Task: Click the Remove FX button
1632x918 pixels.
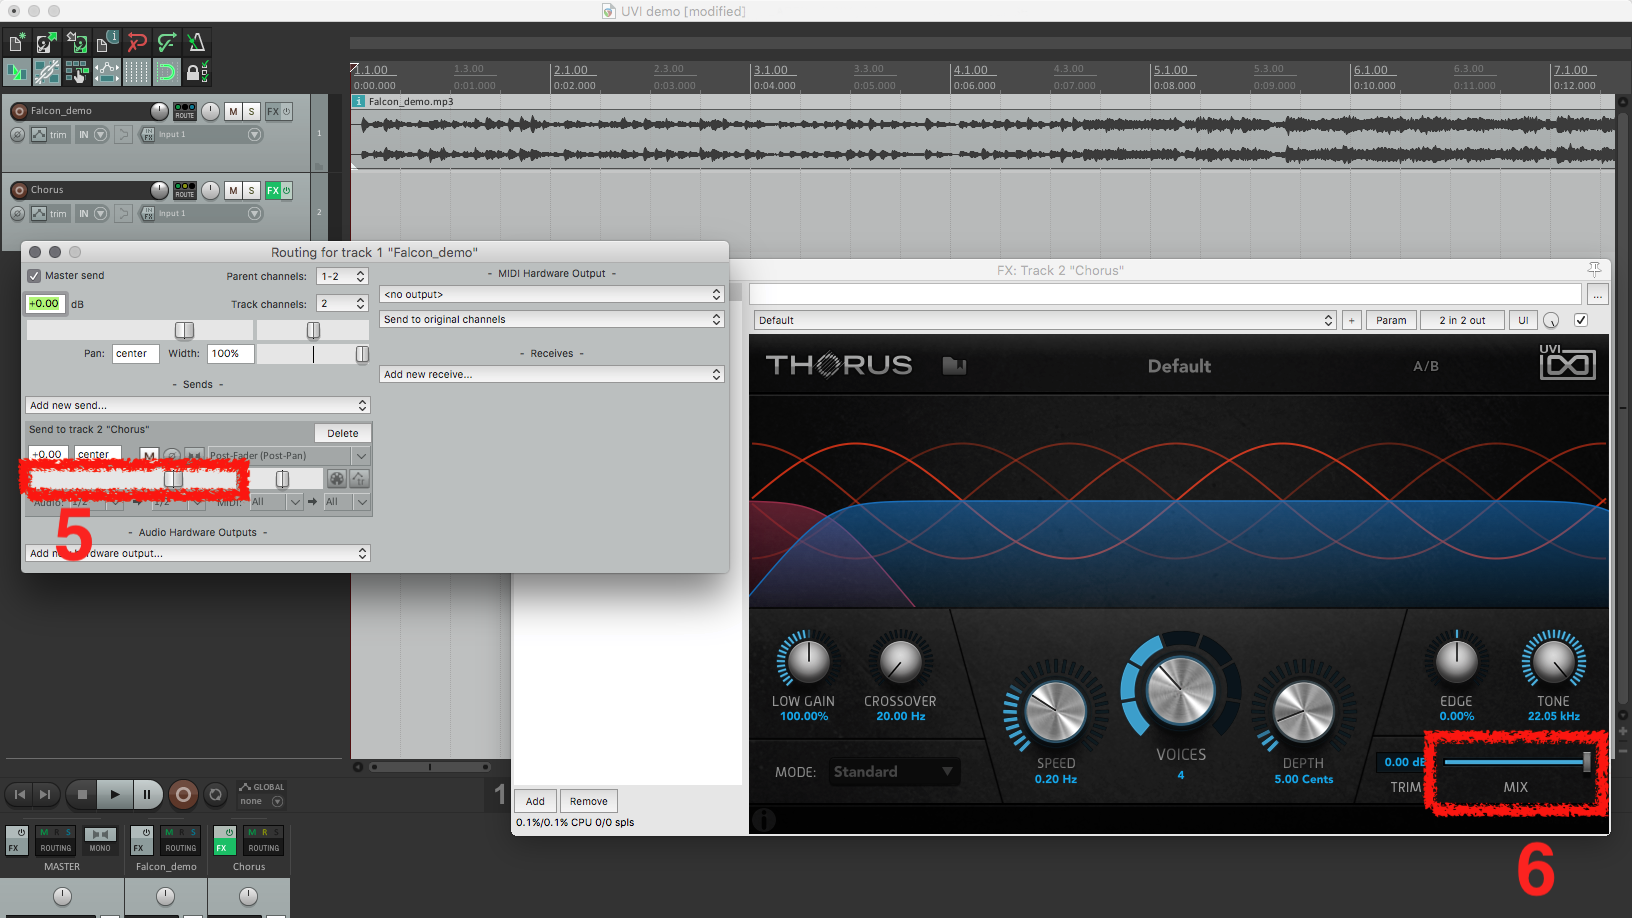Action: point(589,801)
